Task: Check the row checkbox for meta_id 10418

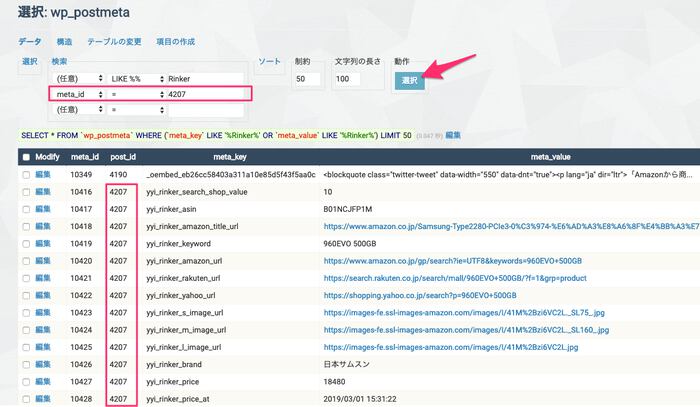Action: click(x=26, y=226)
